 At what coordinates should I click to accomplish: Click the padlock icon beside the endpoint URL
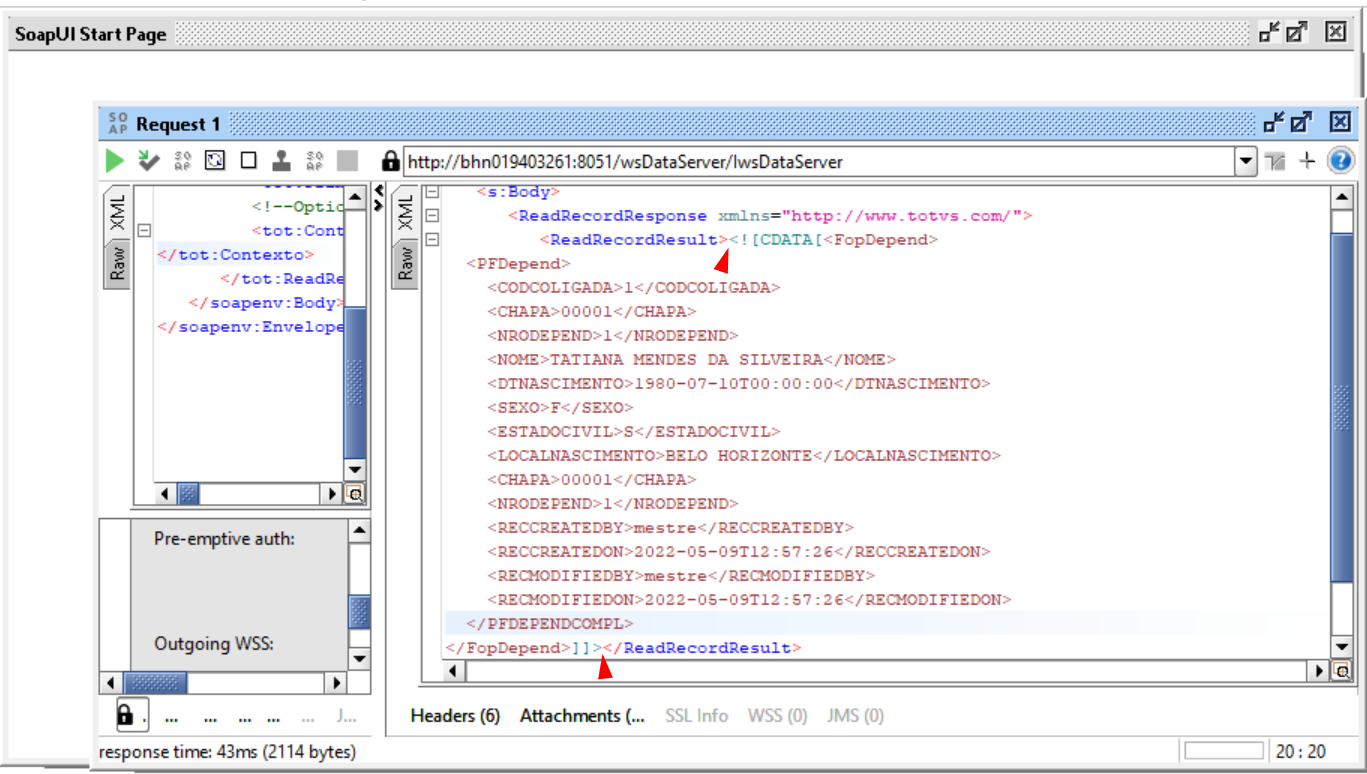click(390, 160)
